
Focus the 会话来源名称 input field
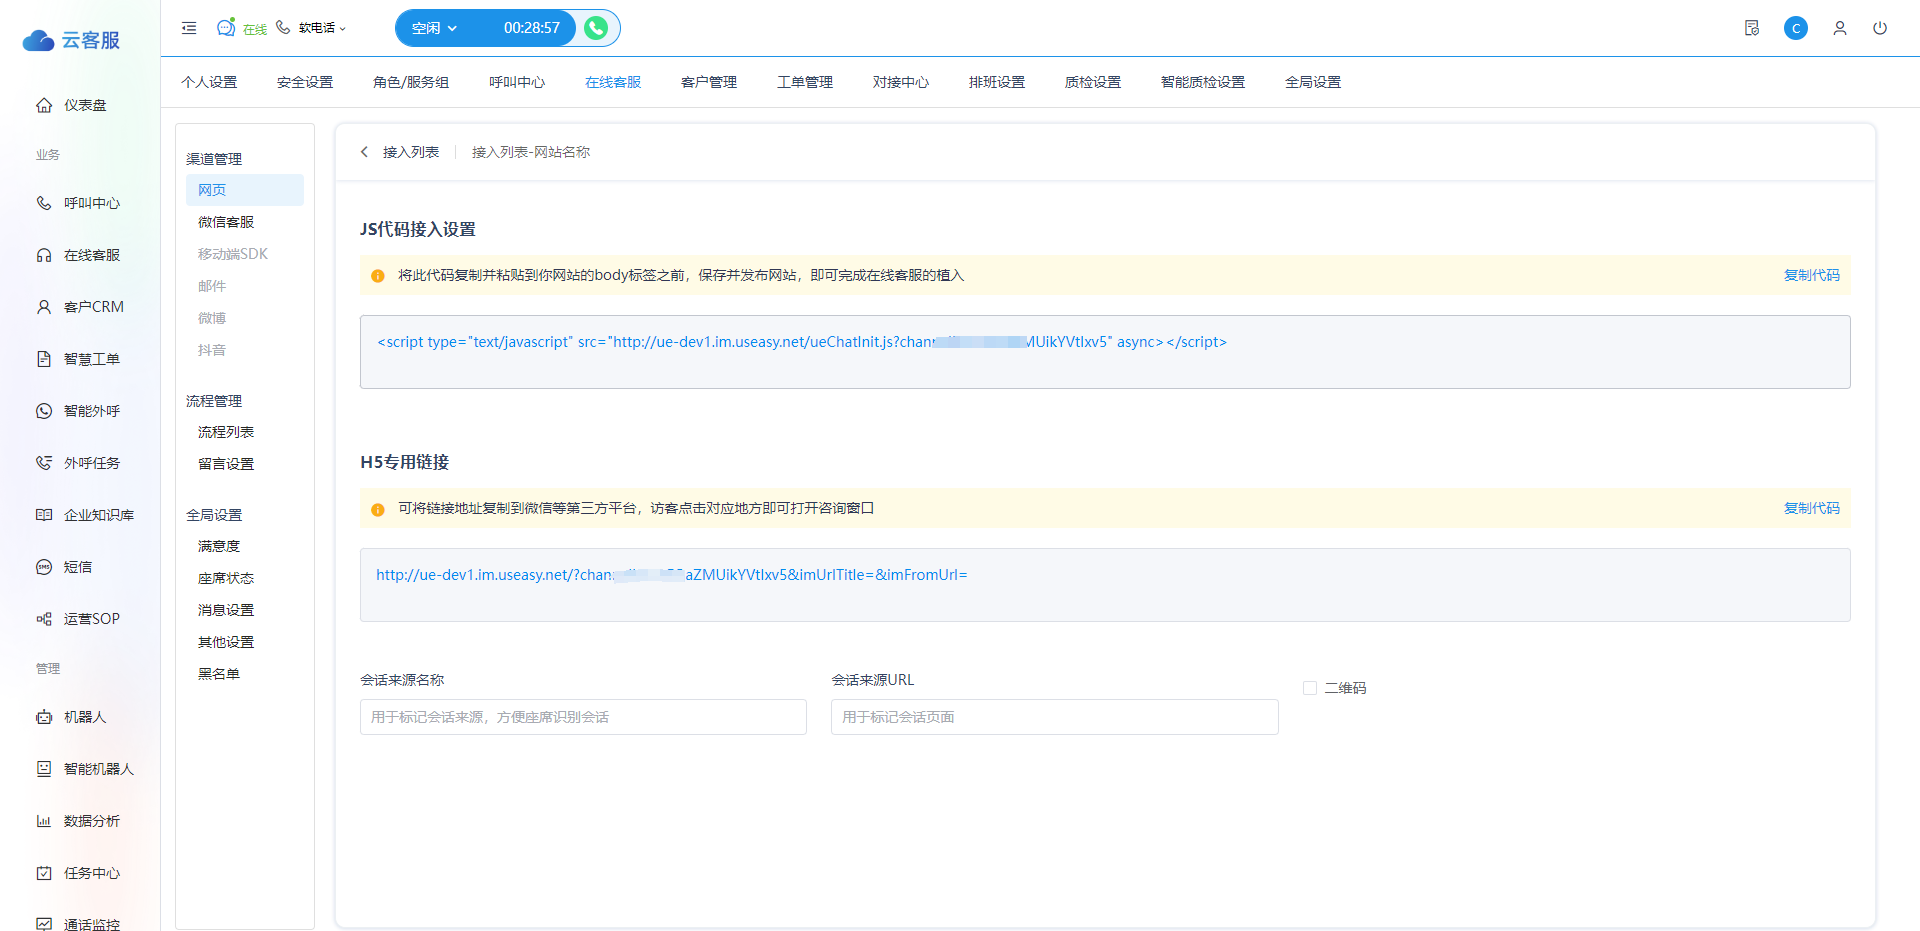point(583,717)
